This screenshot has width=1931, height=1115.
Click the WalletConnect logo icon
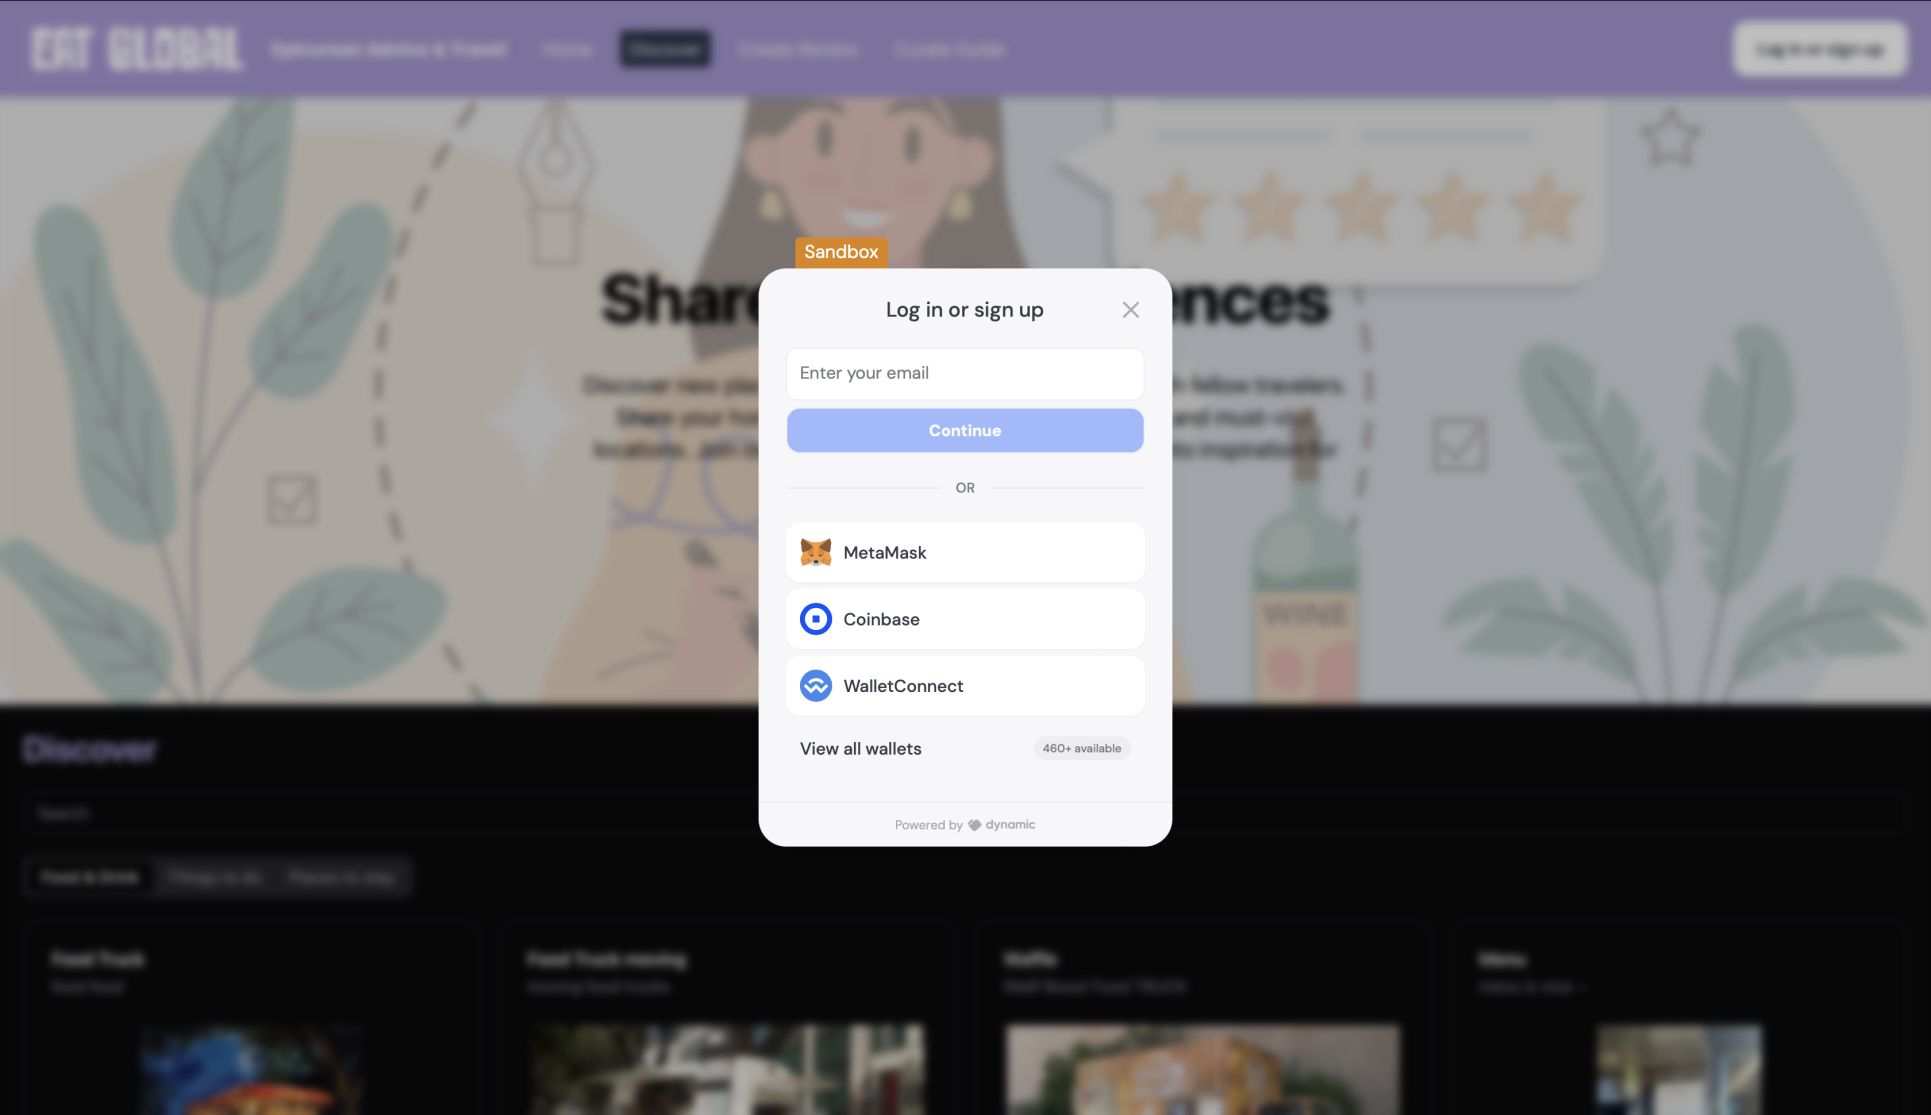816,686
